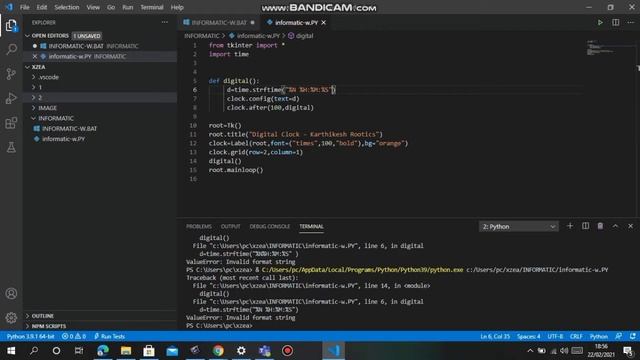Click Ln 6, Col 35 cursor position
Viewport: 640px width, 360px height.
[x=495, y=336]
